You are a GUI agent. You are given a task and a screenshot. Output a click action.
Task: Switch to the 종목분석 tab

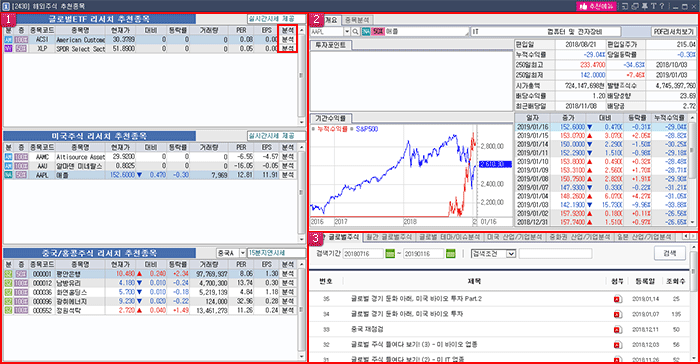[357, 20]
